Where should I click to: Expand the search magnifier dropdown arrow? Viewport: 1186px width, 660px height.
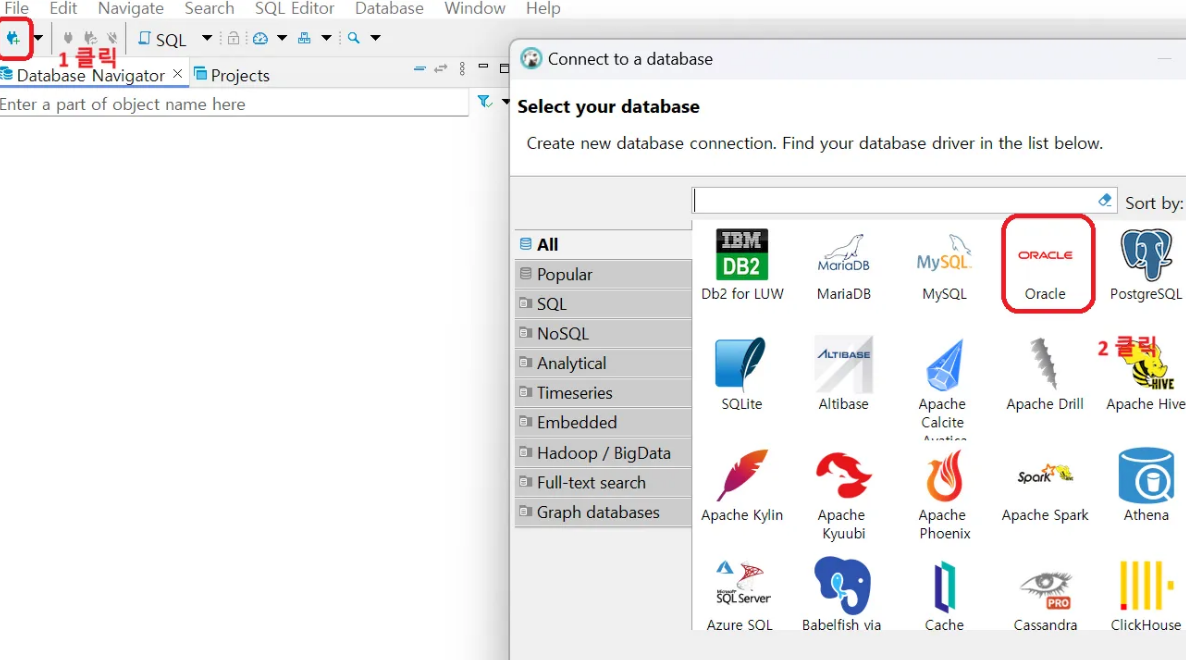pos(375,38)
